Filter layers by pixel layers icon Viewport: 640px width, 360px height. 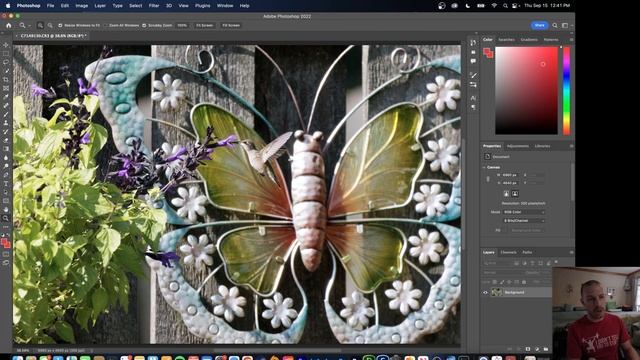coord(516,263)
